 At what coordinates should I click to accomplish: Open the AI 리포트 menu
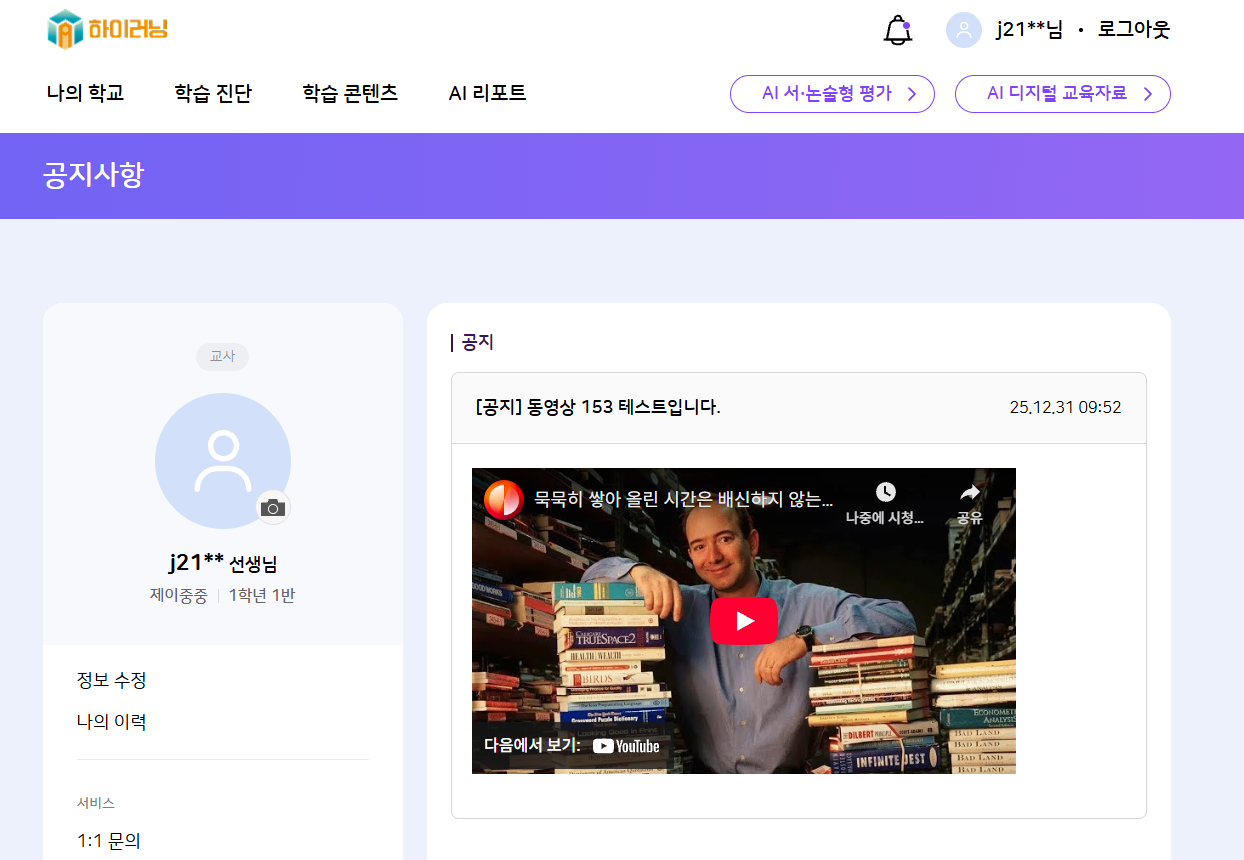click(487, 93)
